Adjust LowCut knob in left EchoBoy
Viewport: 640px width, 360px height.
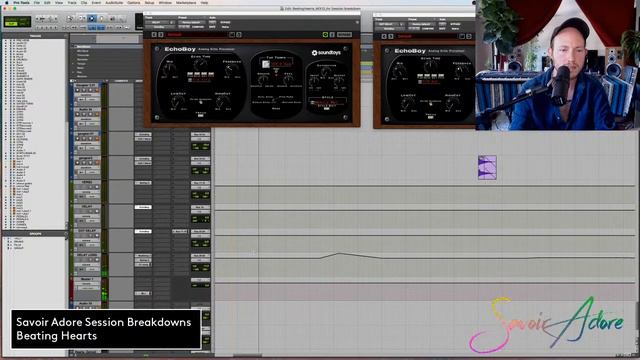point(178,102)
